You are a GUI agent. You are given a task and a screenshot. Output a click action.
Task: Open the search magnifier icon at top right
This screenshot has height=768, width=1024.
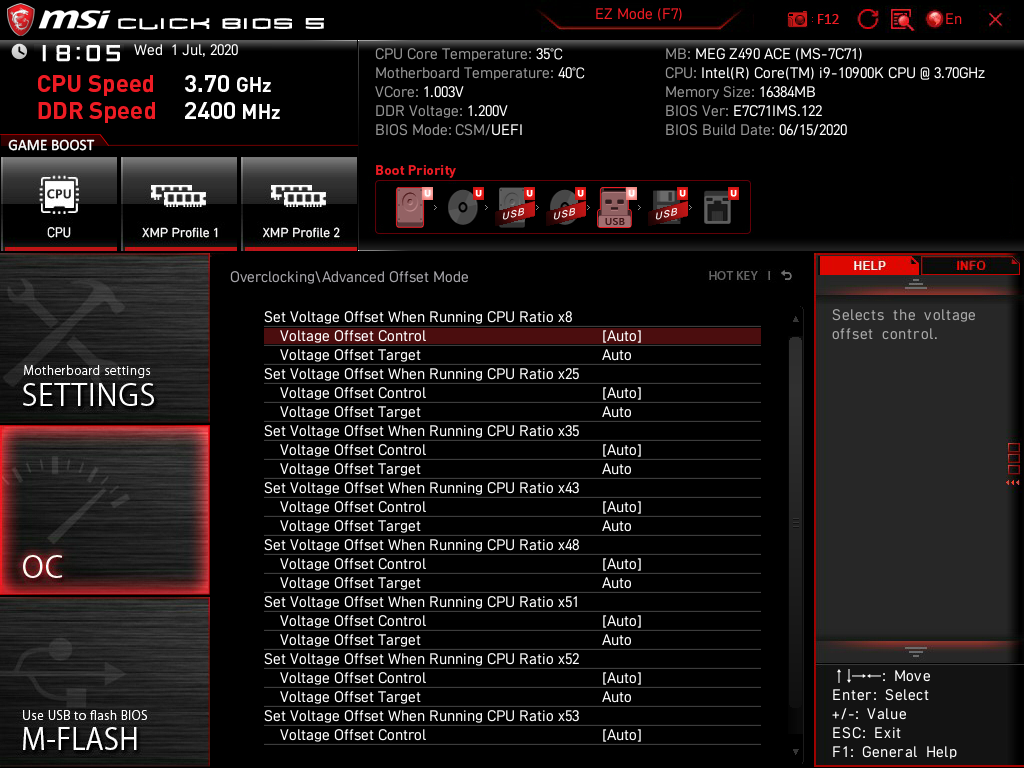pos(902,19)
